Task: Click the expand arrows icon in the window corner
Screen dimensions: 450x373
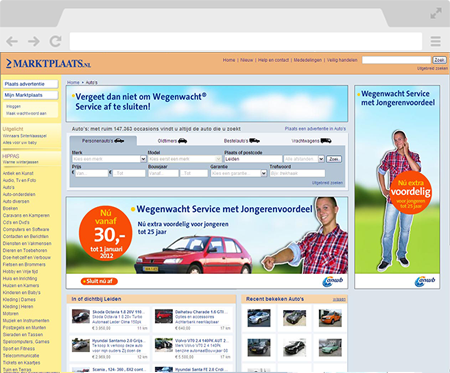Action: (436, 14)
